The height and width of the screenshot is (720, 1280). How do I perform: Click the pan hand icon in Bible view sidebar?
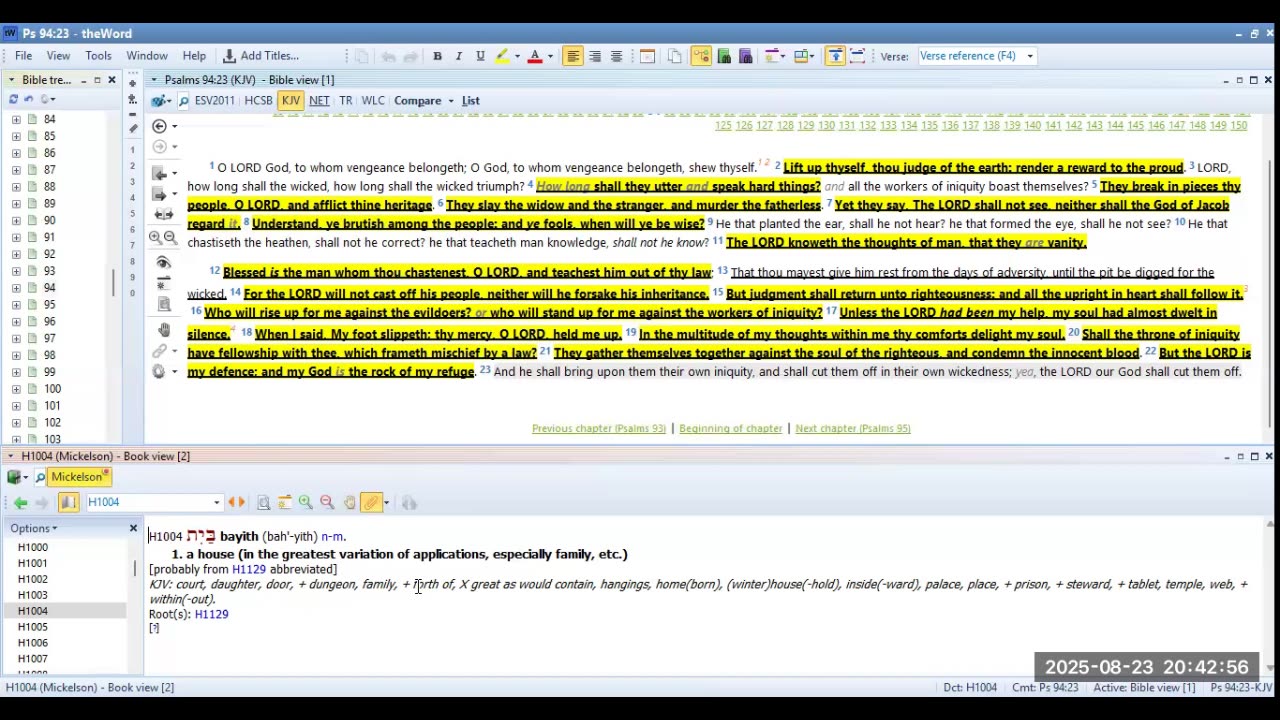pos(164,329)
